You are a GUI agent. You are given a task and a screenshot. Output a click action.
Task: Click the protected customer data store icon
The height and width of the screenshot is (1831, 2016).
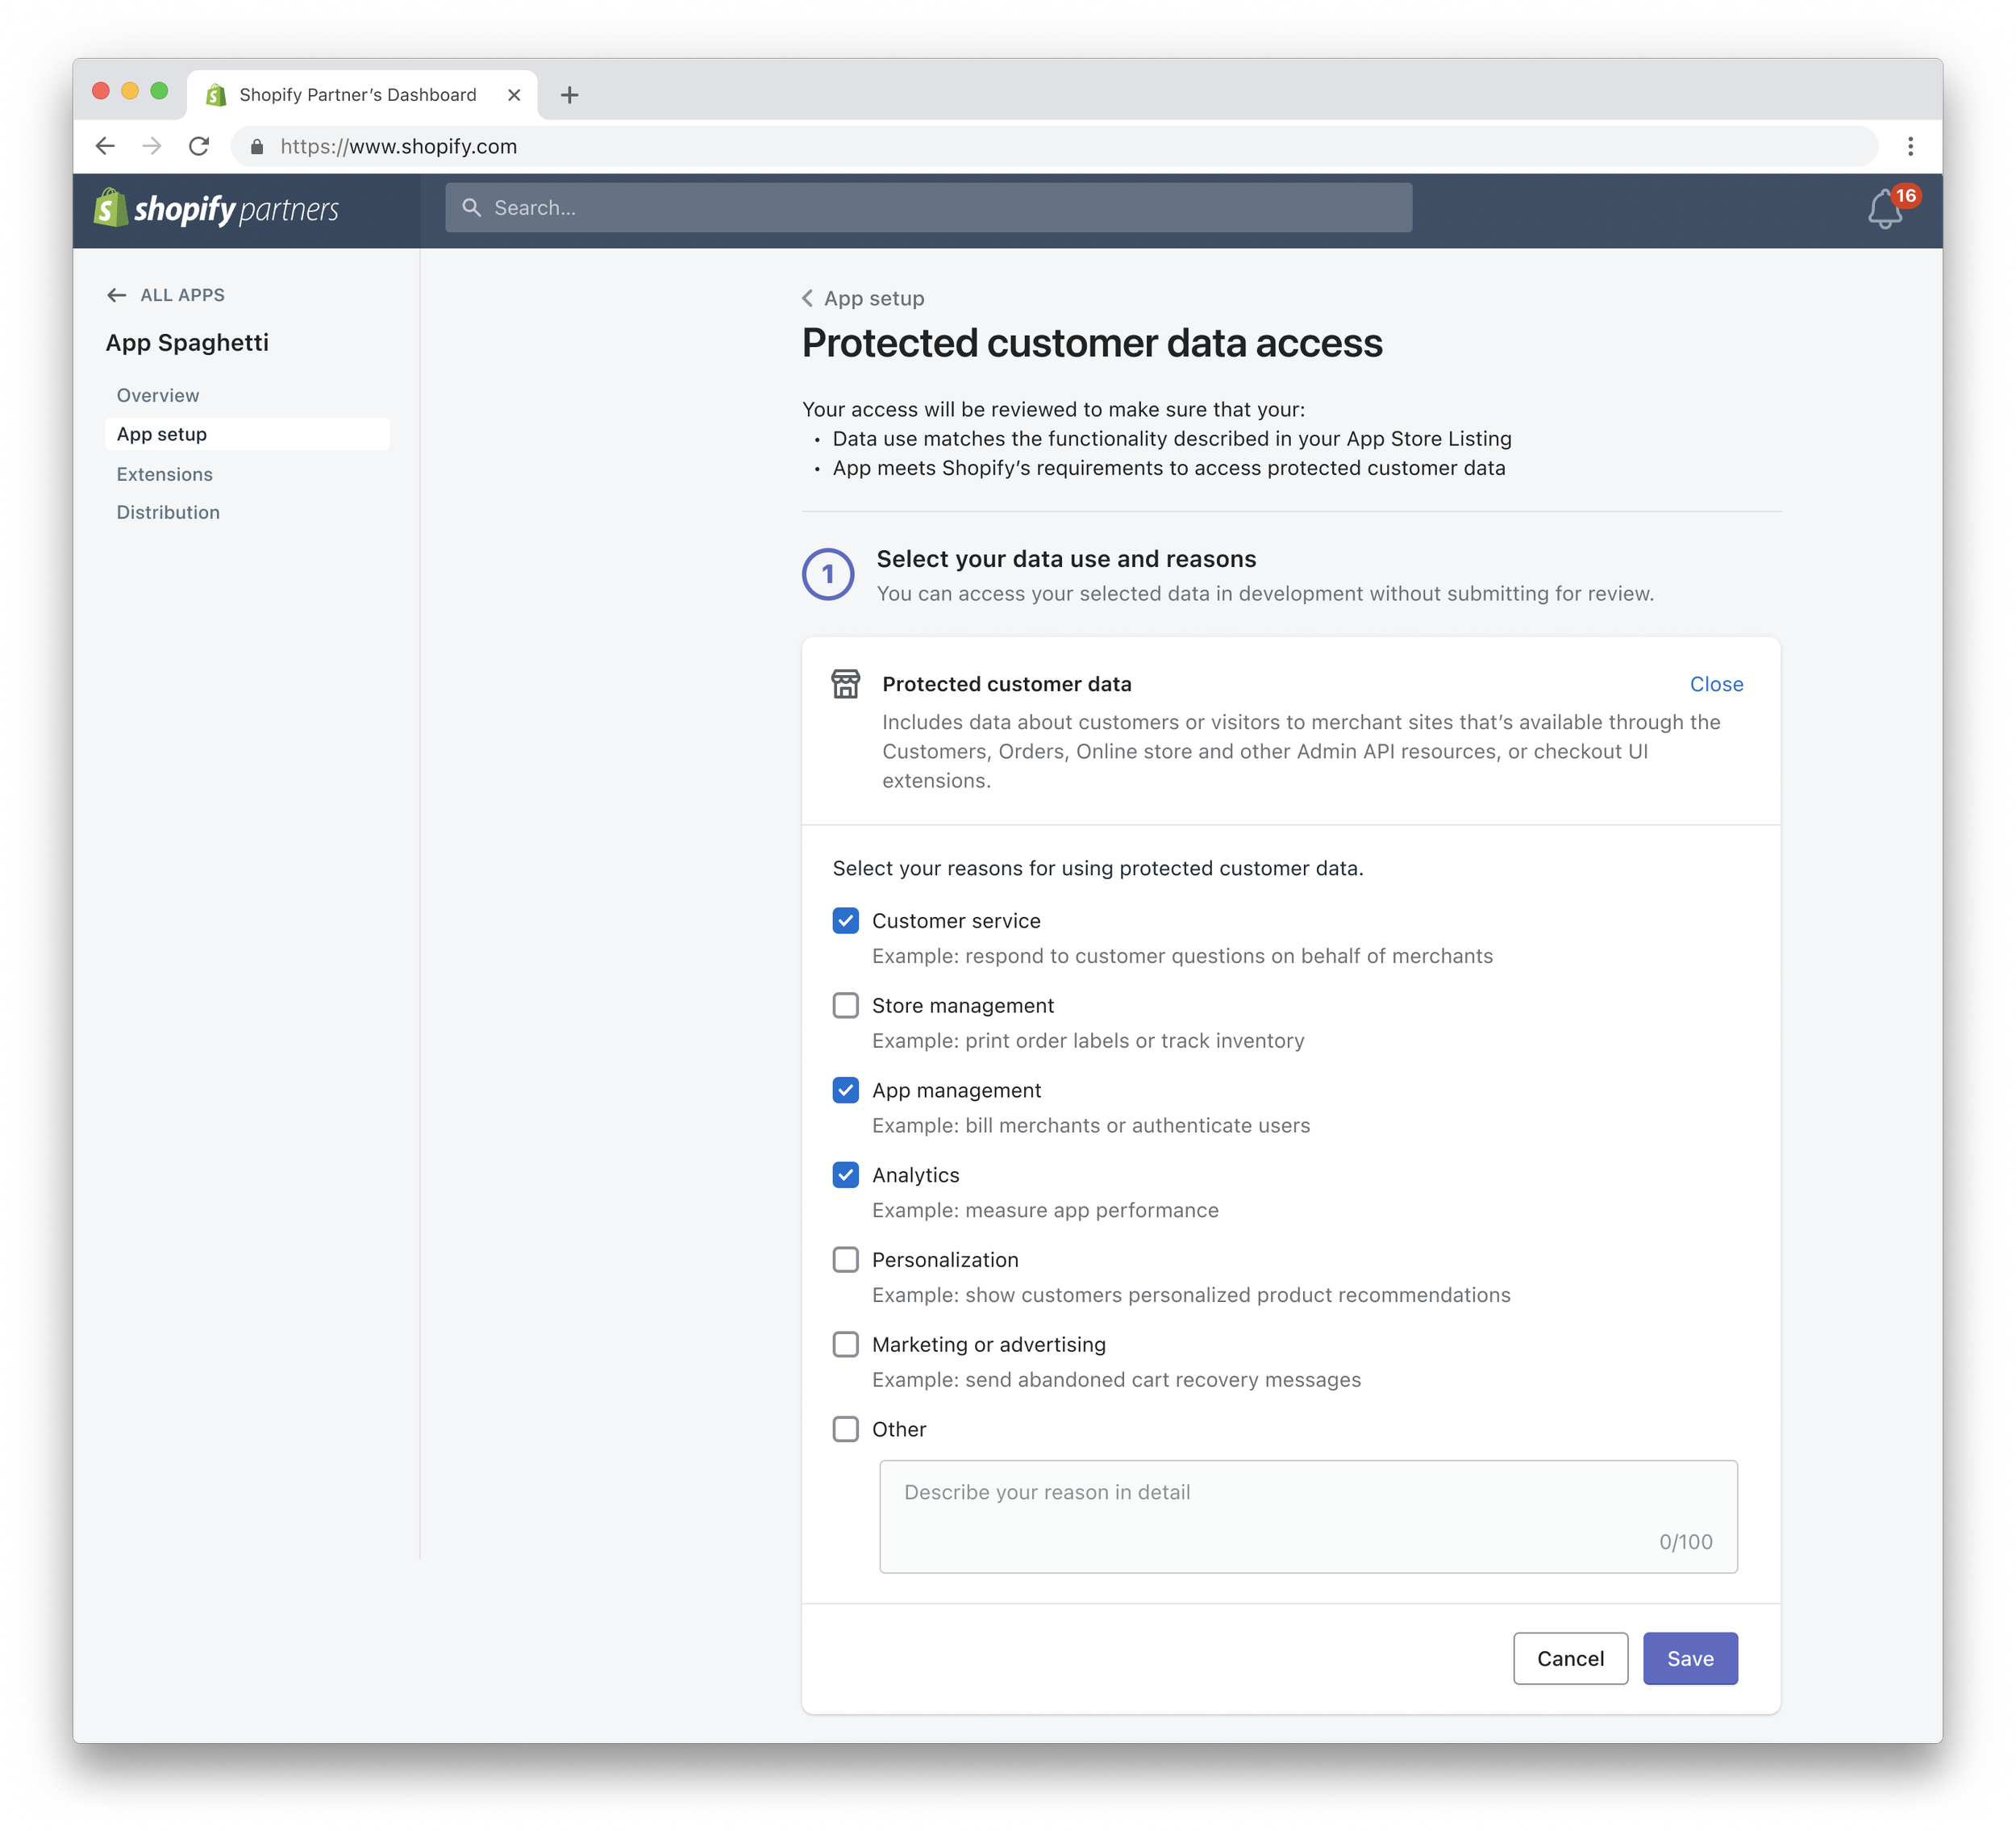coord(845,684)
